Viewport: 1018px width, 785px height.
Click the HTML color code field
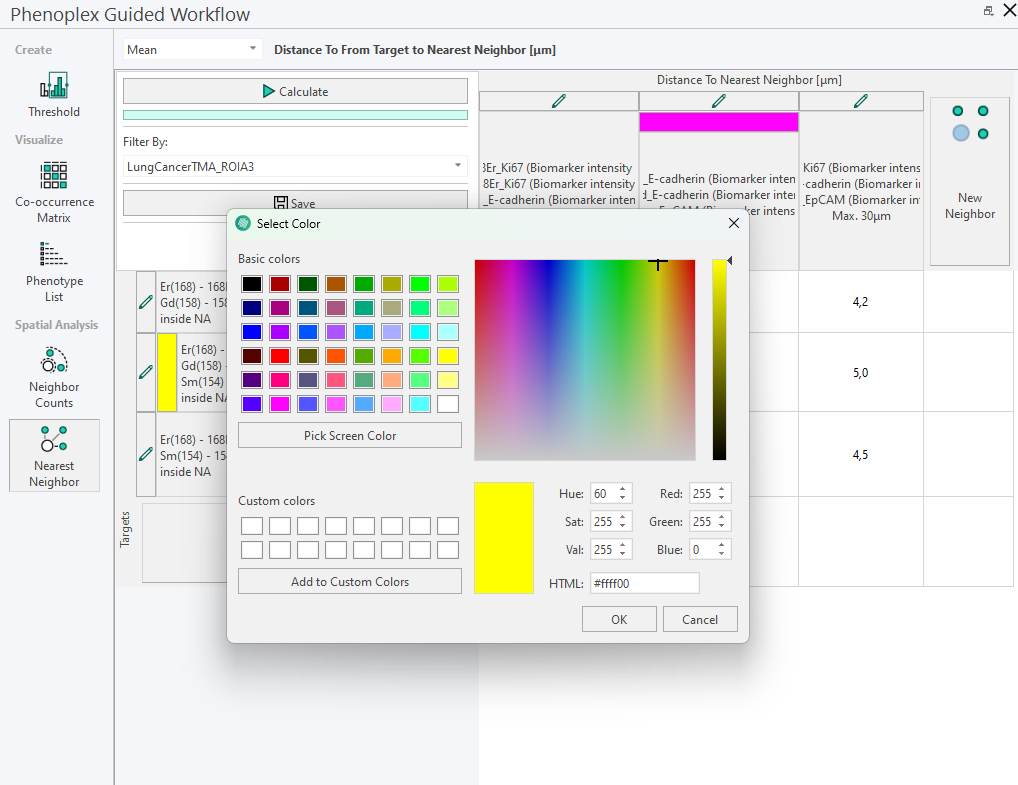[644, 583]
